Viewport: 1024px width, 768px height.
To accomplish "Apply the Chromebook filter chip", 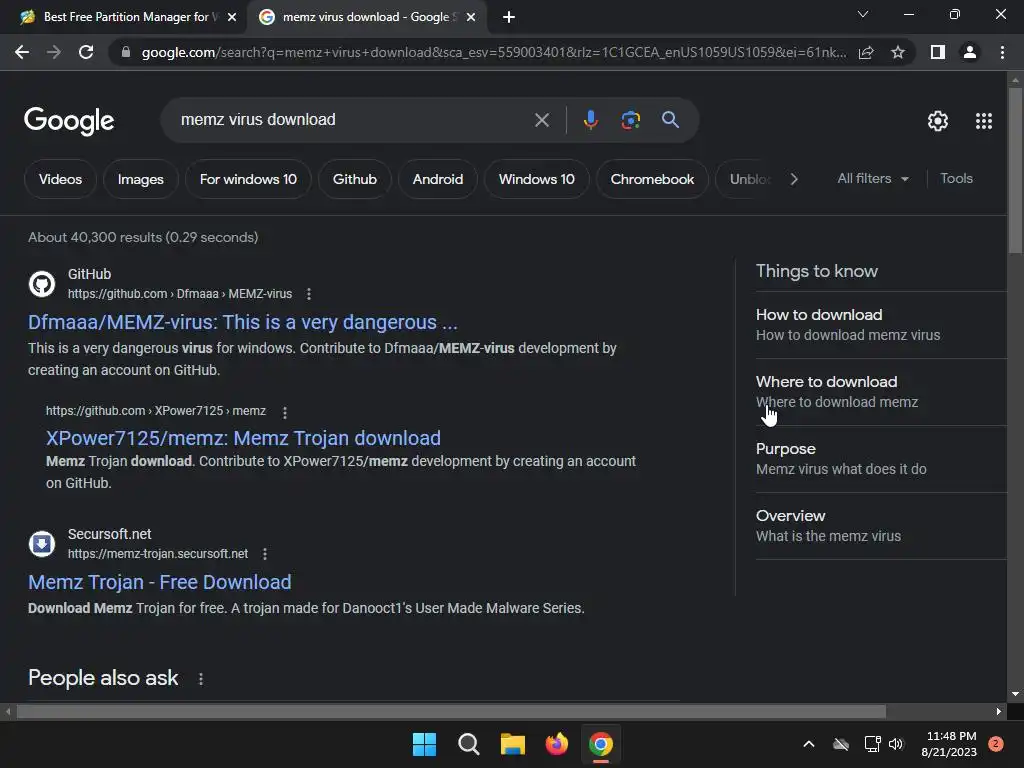I will click(652, 179).
